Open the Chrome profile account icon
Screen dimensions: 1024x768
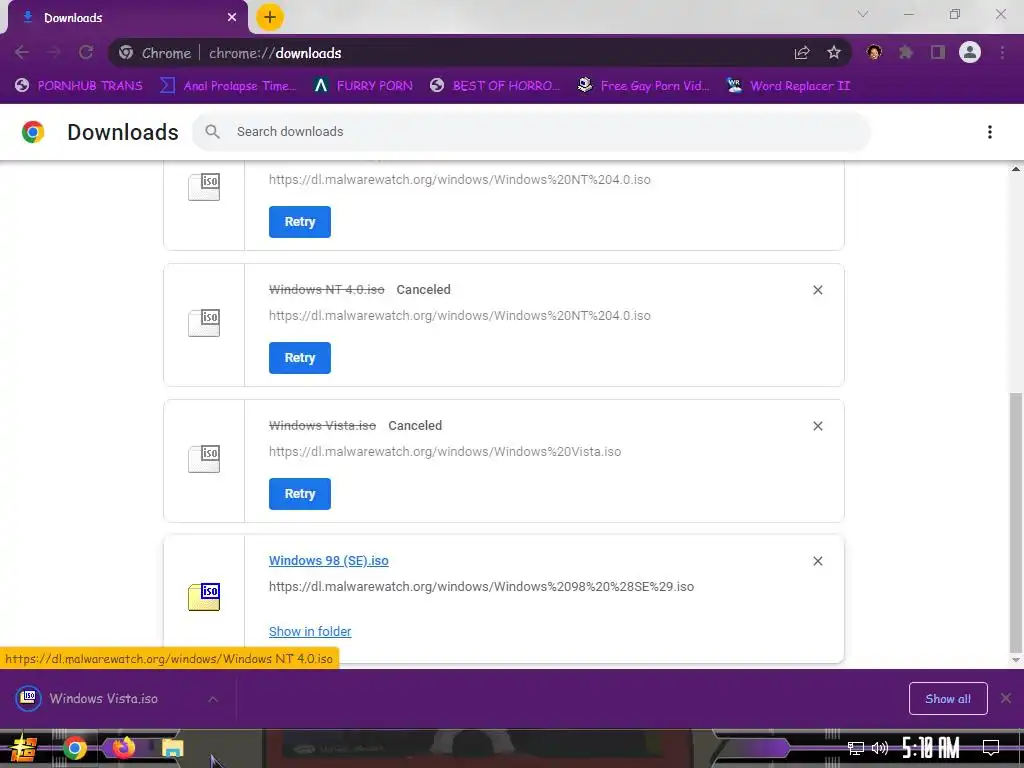970,52
